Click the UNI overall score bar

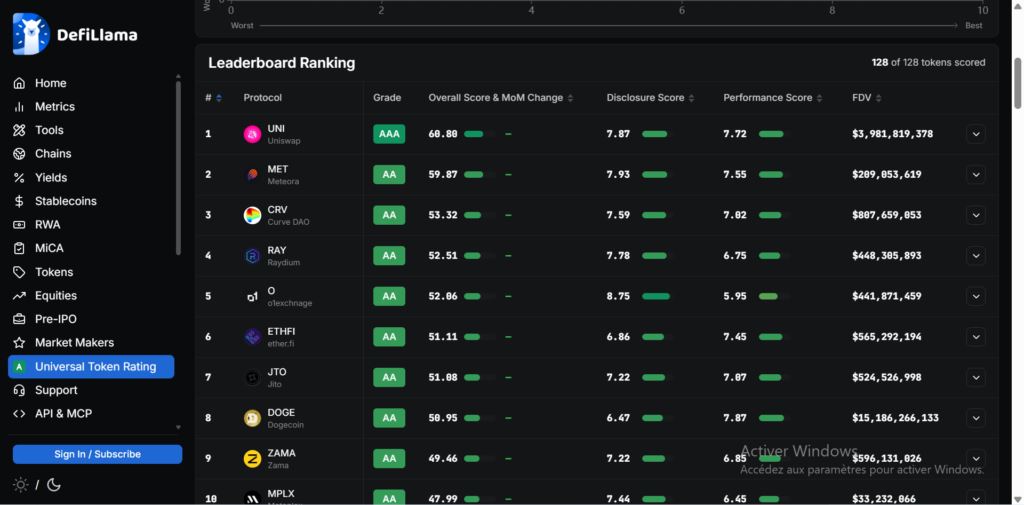coord(479,134)
